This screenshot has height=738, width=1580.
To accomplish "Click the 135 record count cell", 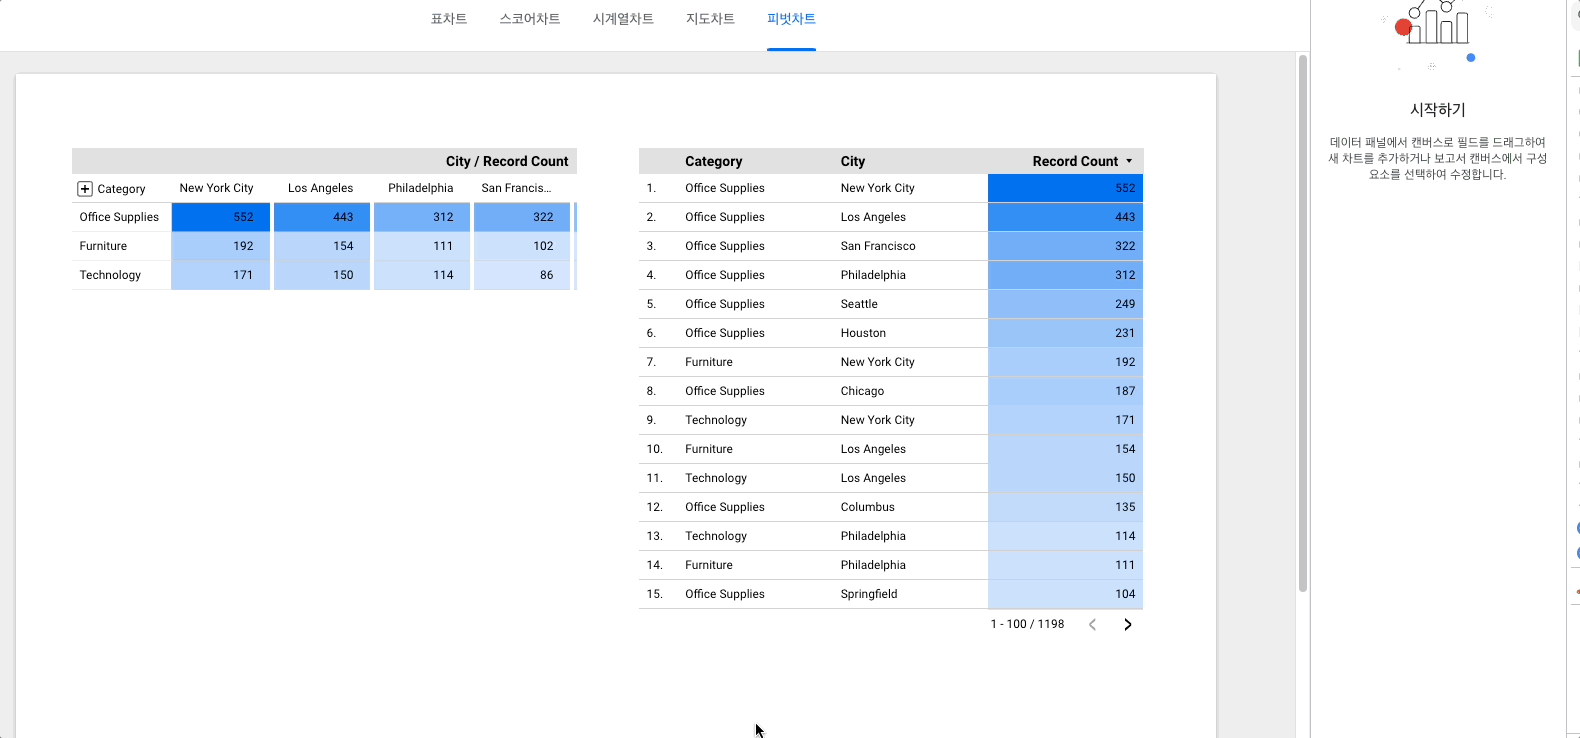I will click(1065, 507).
